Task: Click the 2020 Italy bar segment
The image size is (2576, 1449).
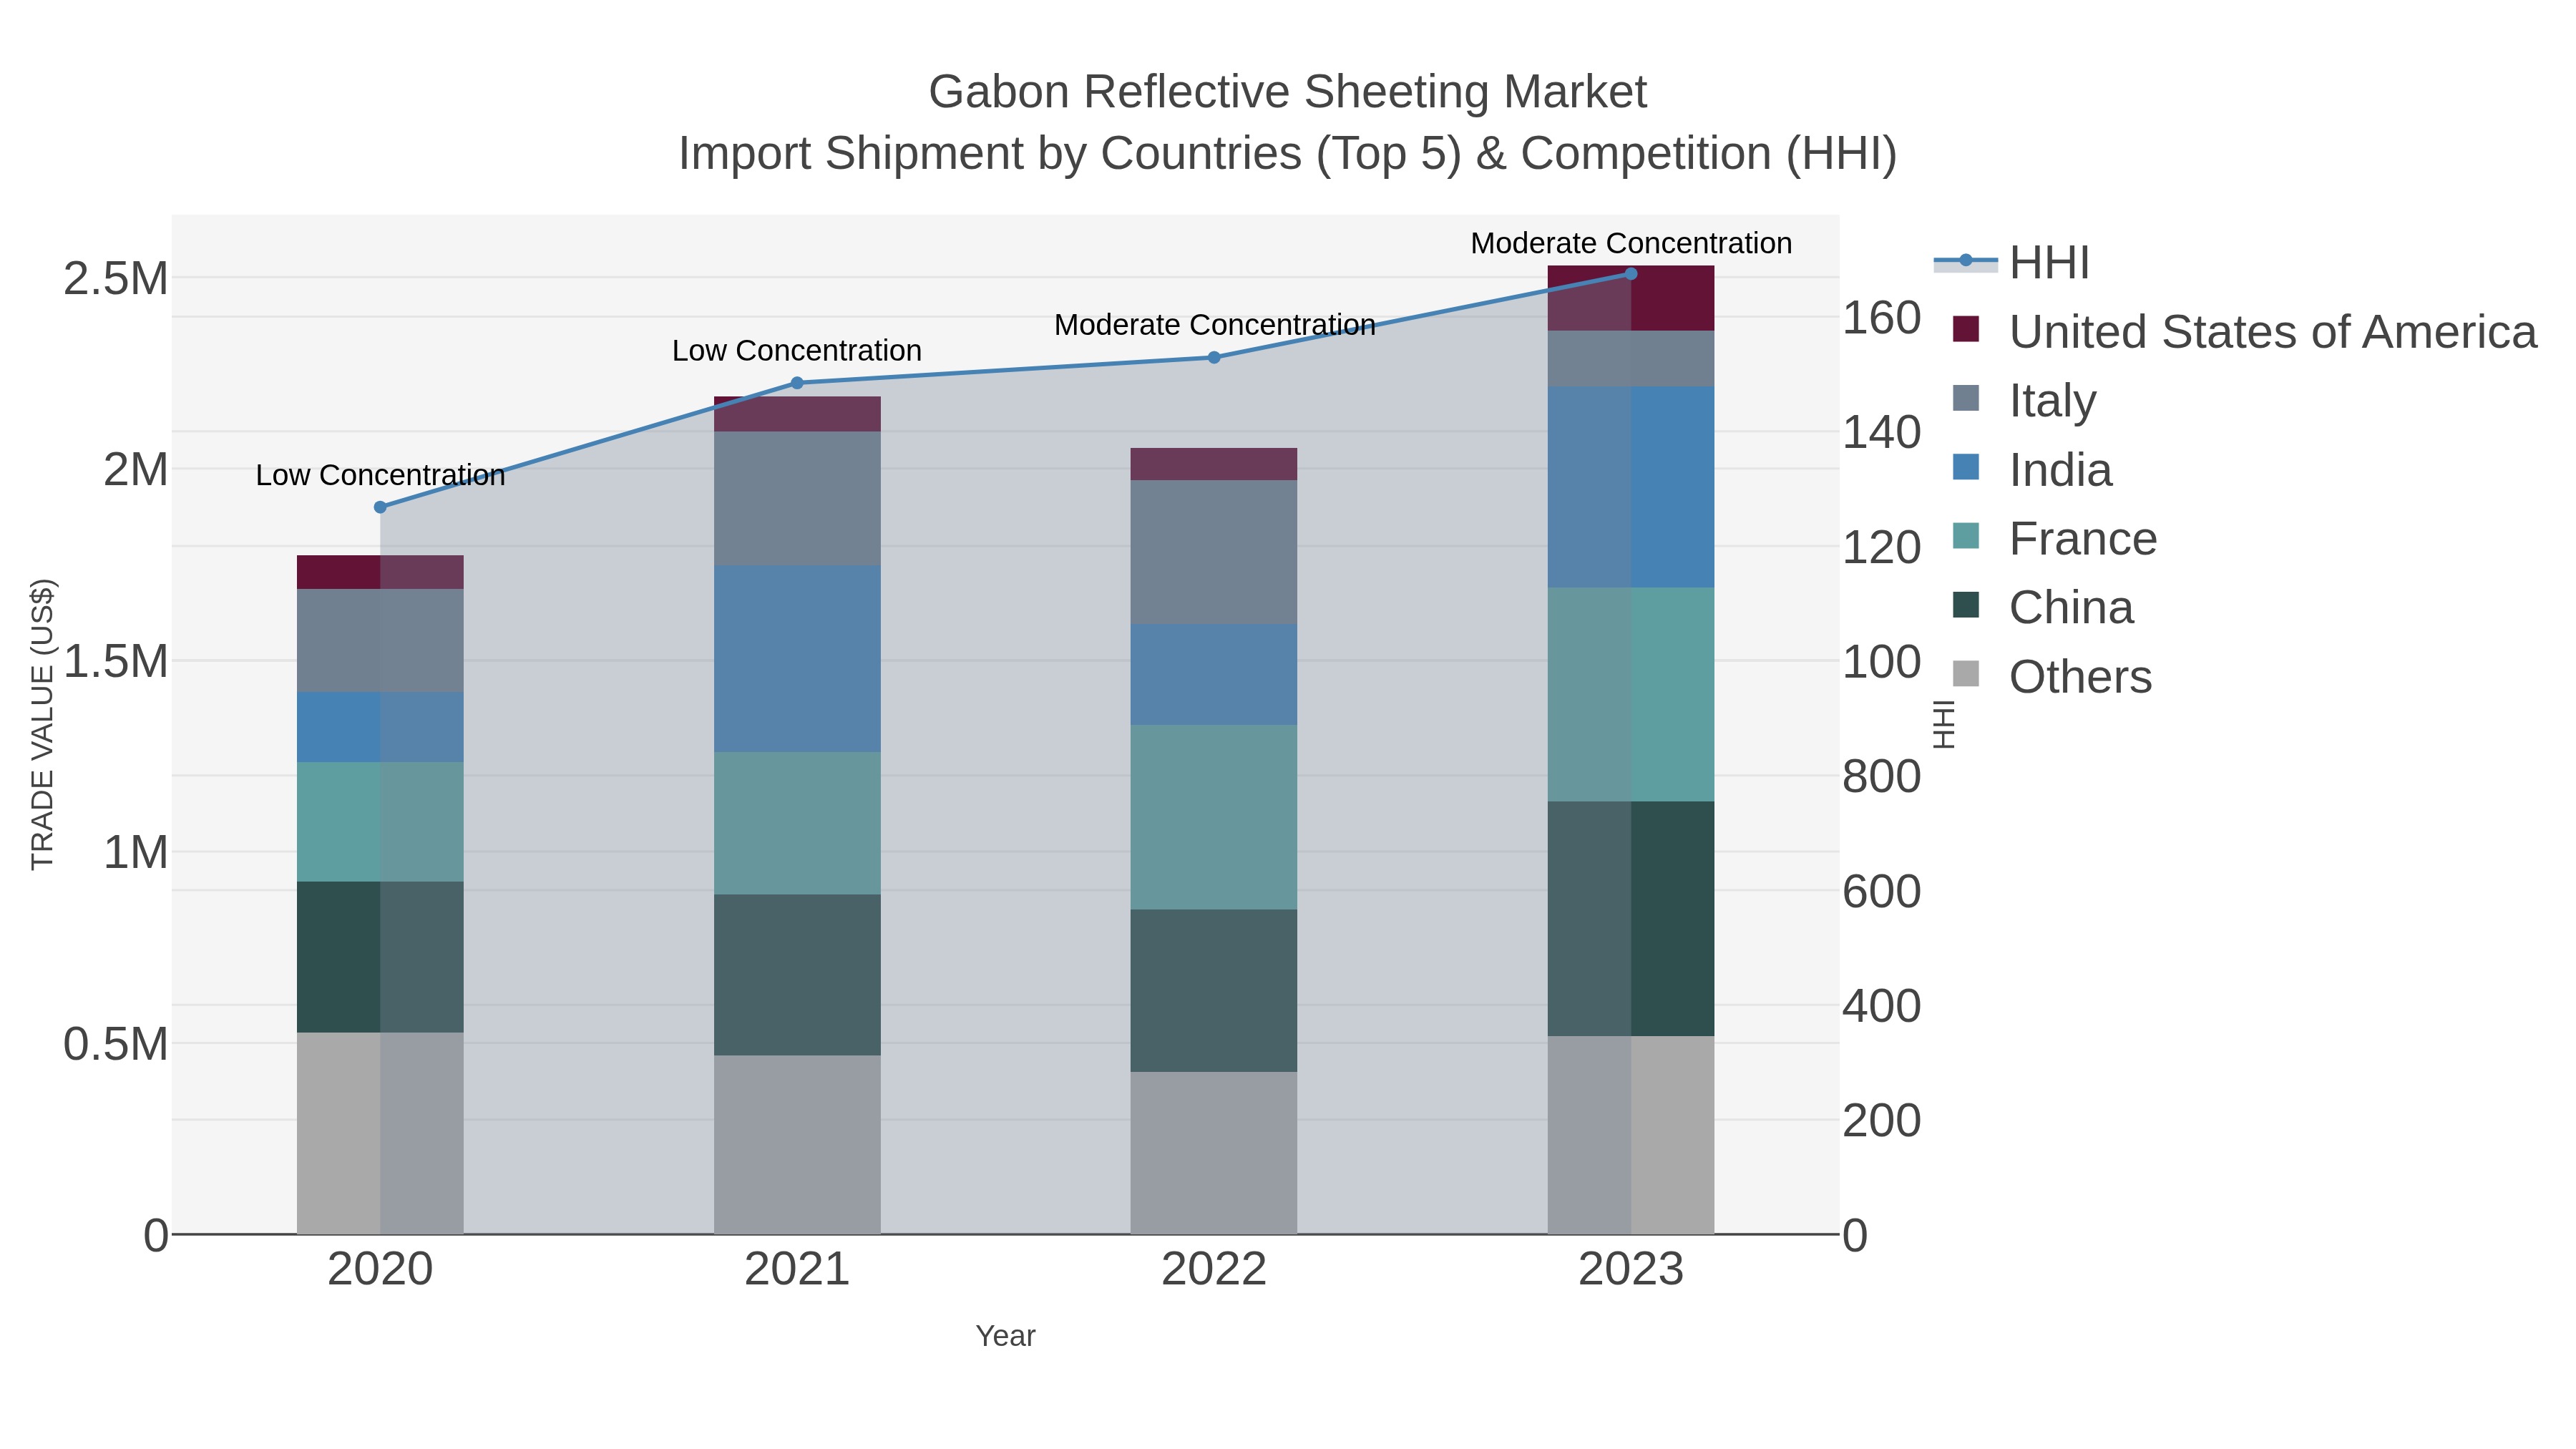Action: (x=380, y=640)
